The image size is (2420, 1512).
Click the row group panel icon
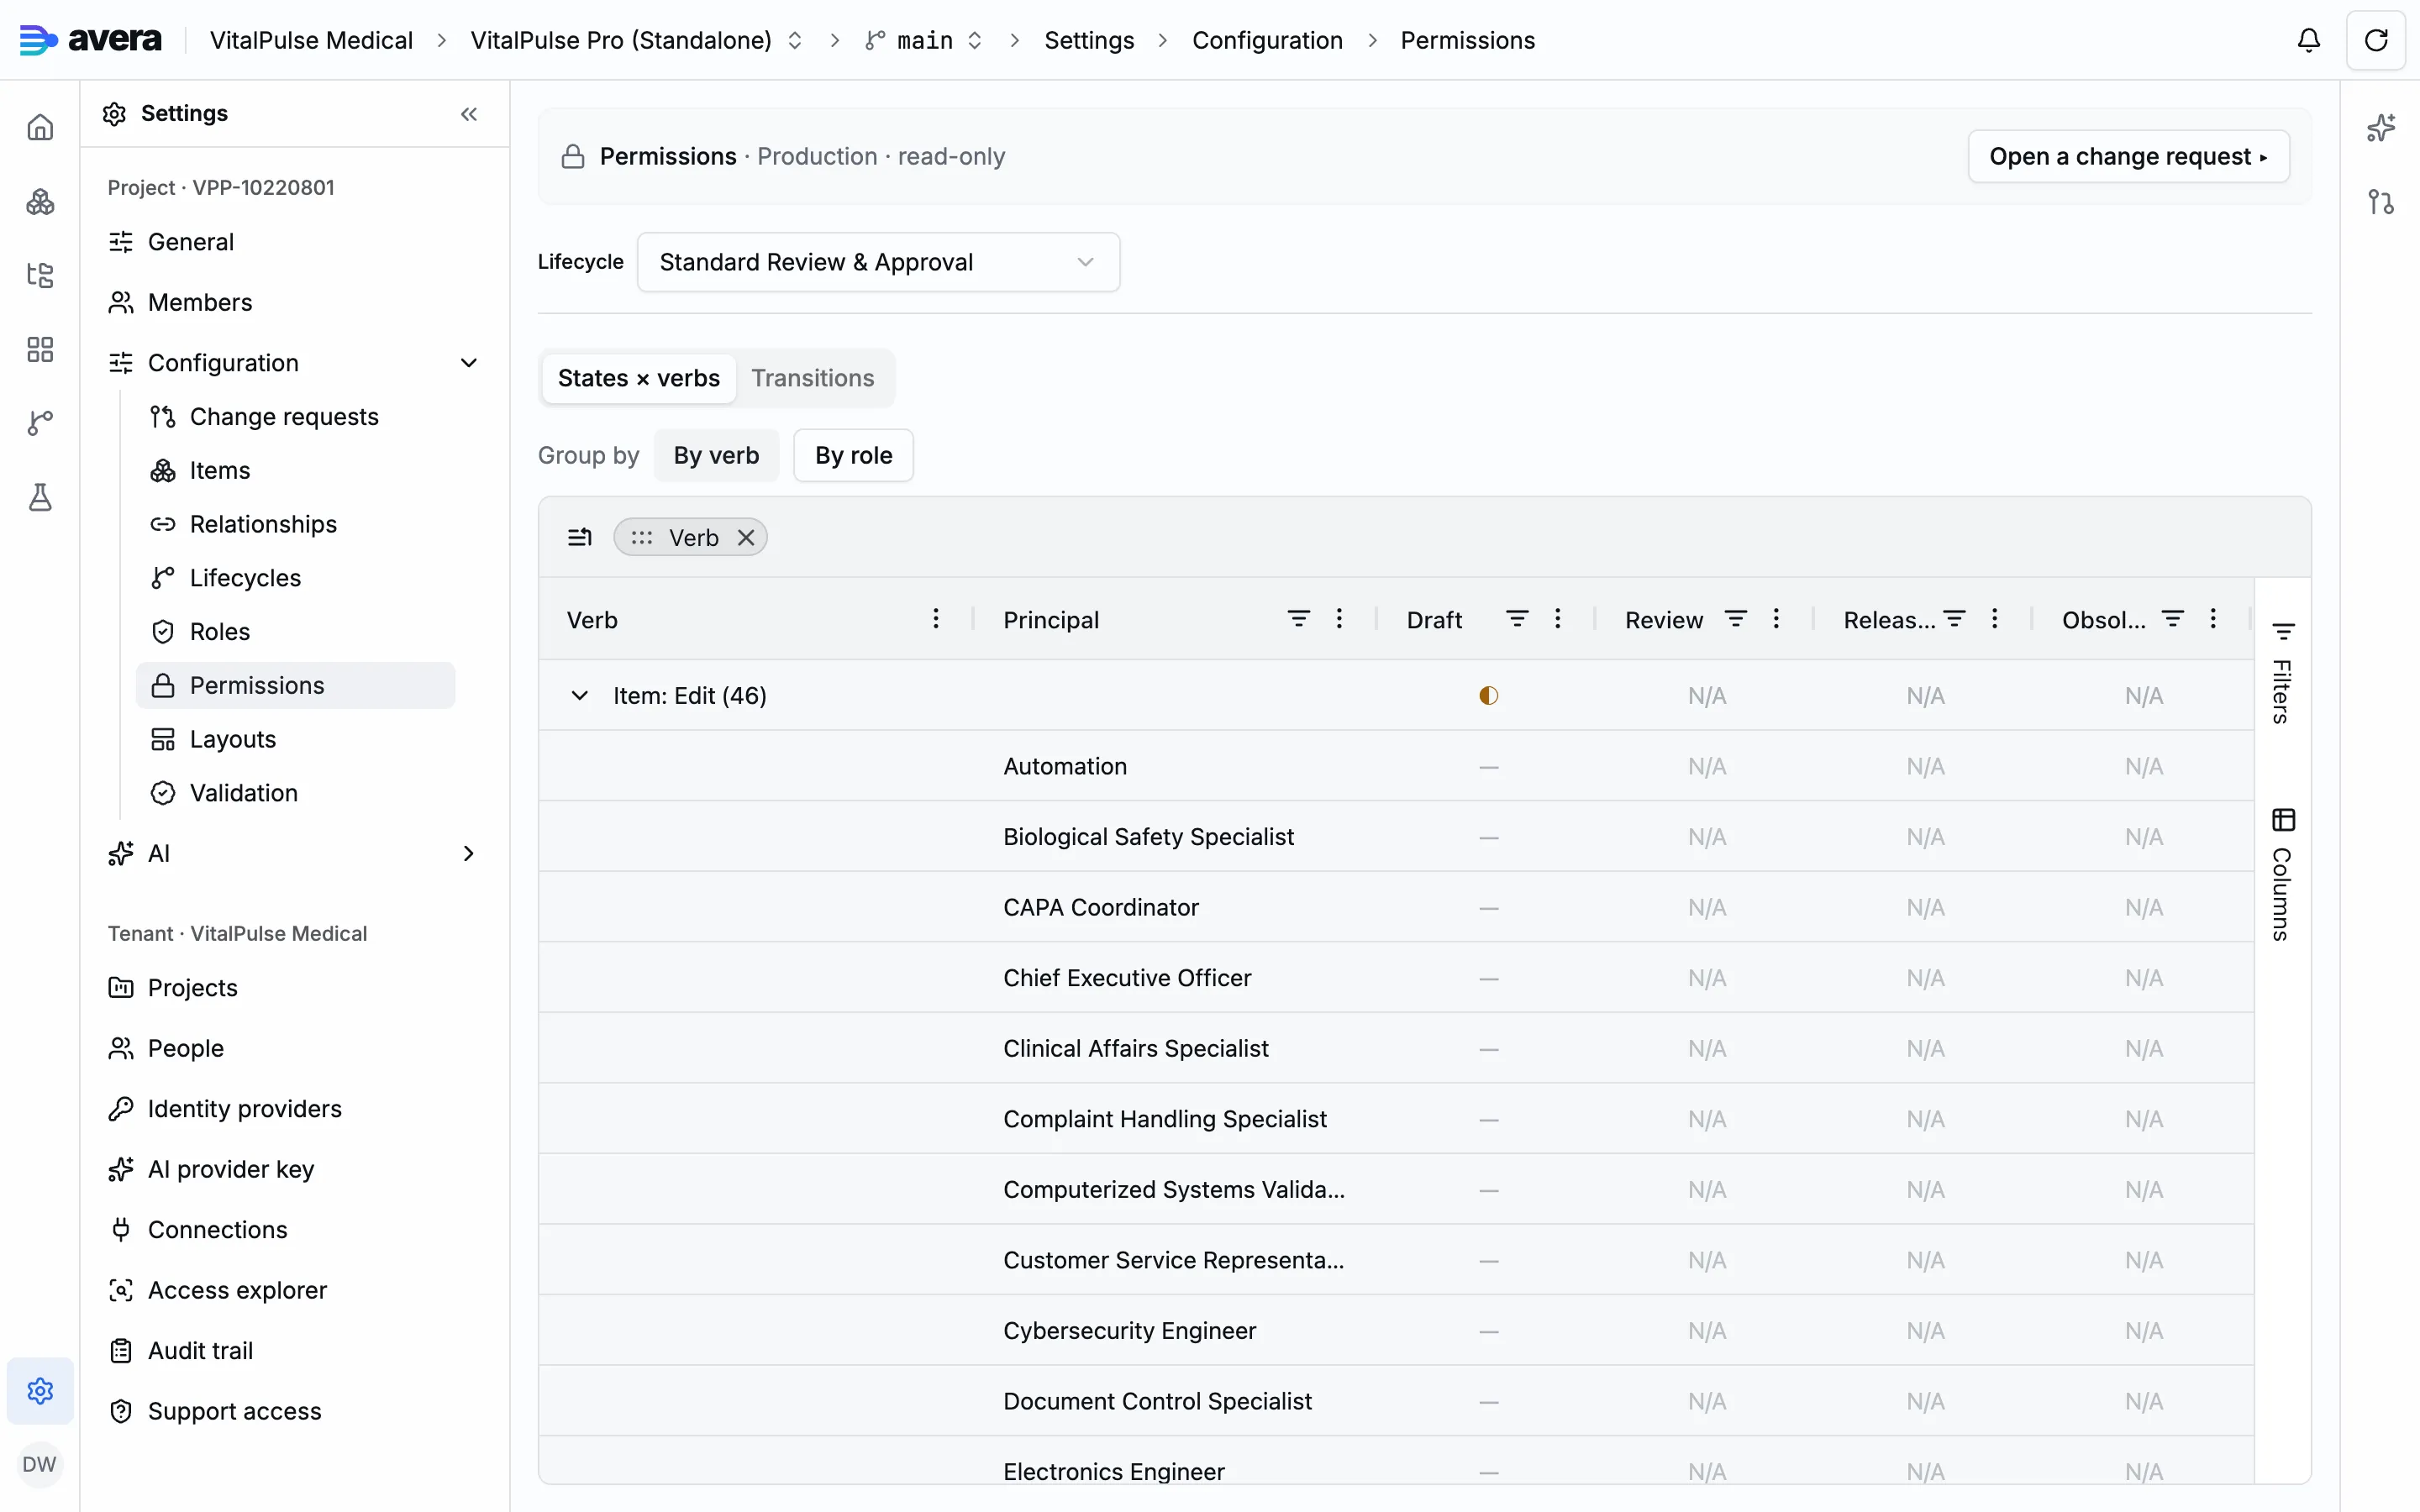point(580,537)
